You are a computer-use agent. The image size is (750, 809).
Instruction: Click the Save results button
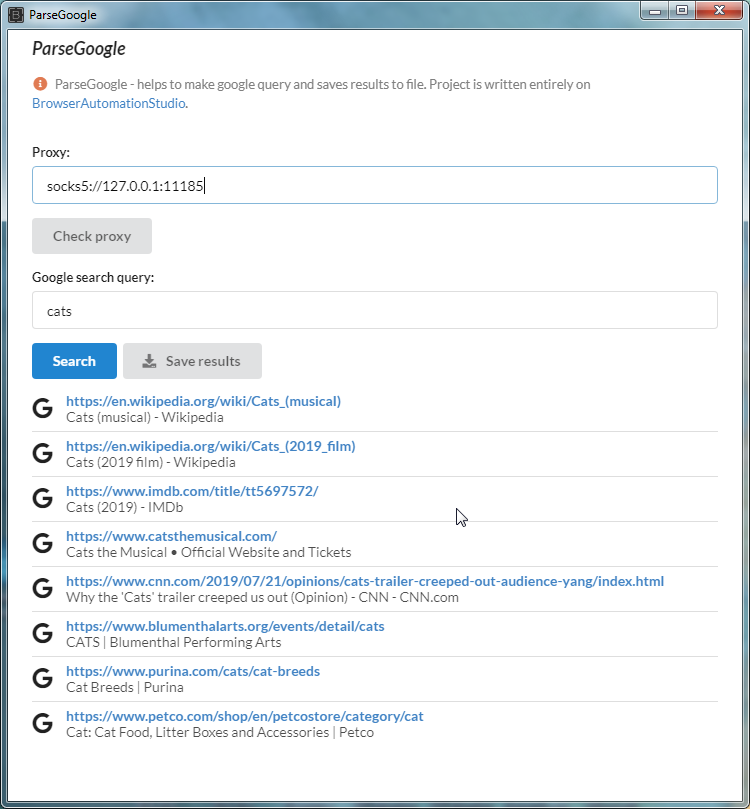click(192, 361)
